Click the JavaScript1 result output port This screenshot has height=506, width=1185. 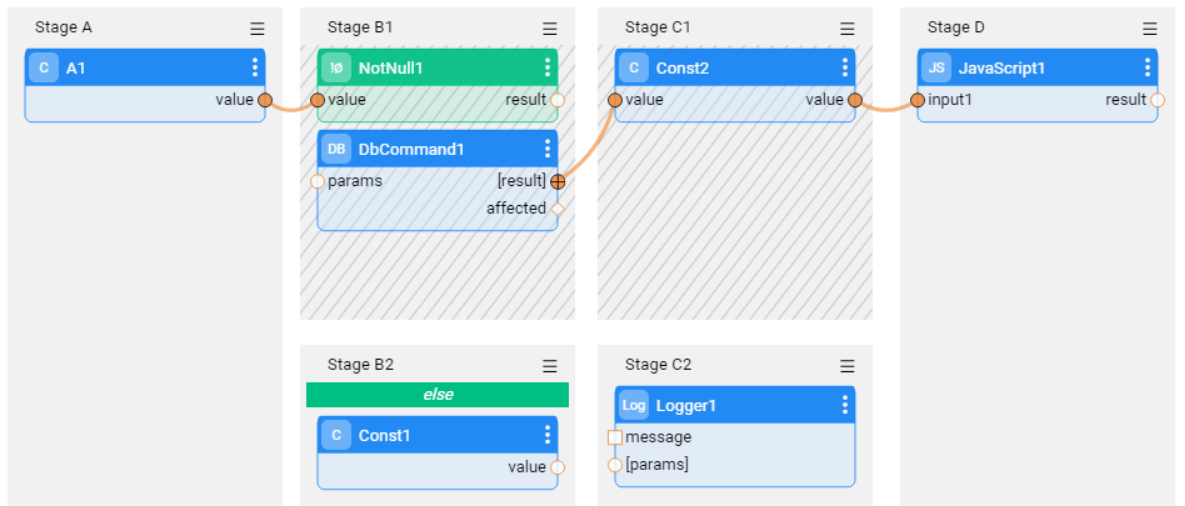click(x=1158, y=100)
